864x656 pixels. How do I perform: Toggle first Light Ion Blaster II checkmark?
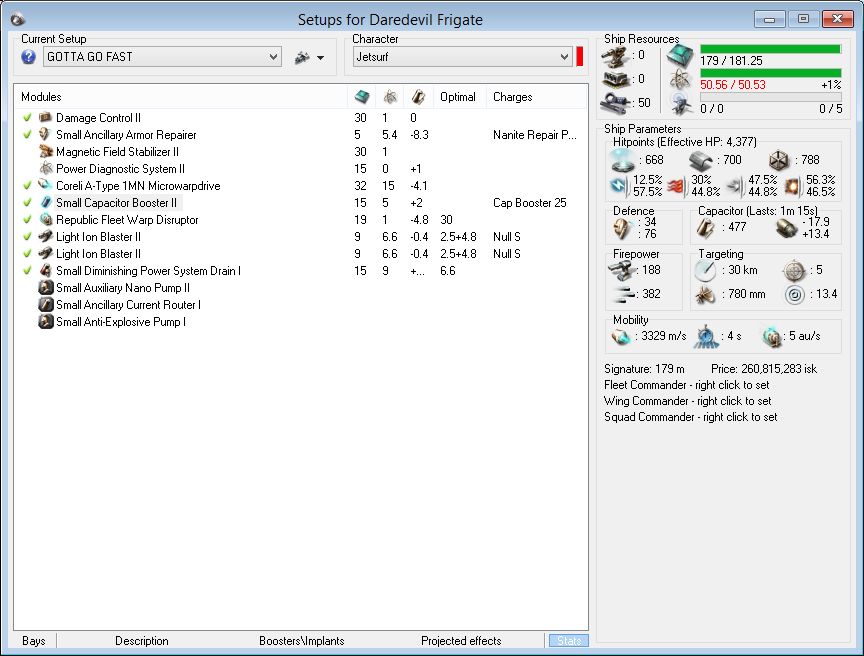click(x=27, y=237)
